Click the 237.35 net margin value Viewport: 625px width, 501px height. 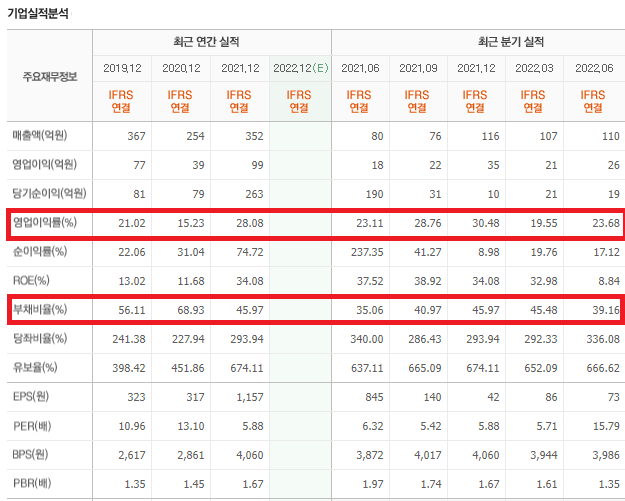point(367,252)
